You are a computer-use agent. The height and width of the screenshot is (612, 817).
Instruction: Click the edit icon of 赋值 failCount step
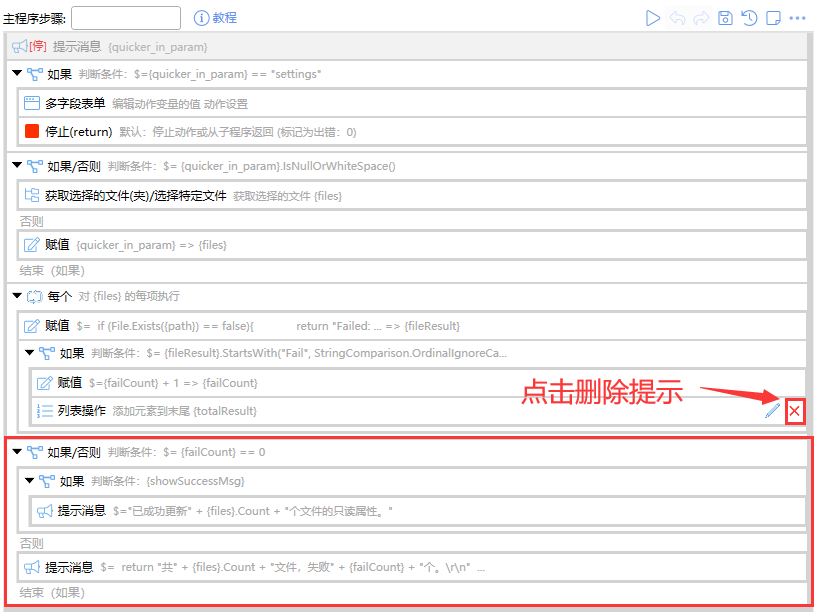pos(44,383)
